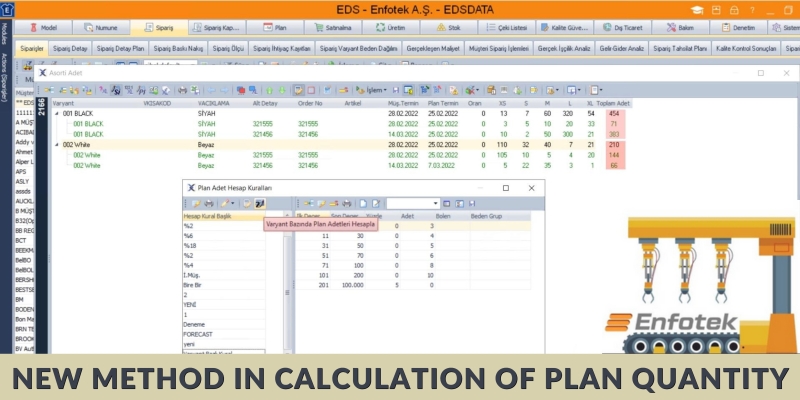Click the first yellow note icon in Plan Adet Hesap Kuralları
This screenshot has width=800, height=400.
tap(196, 204)
